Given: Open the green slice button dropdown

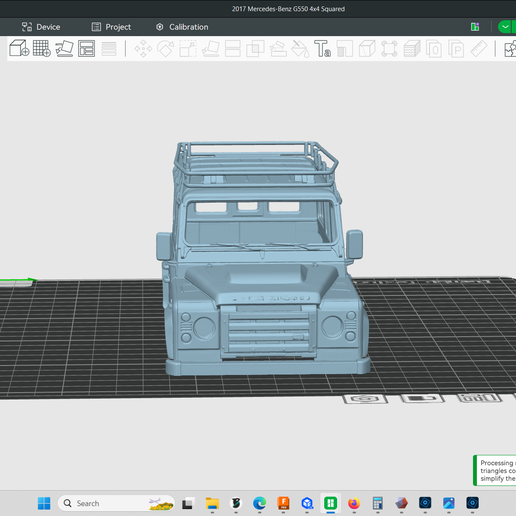Looking at the screenshot, I should click(x=506, y=27).
